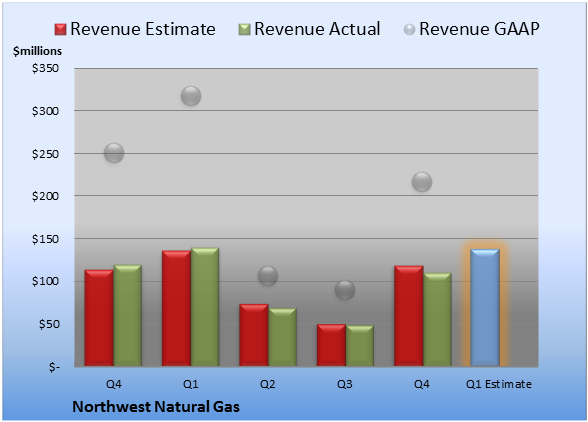Click the $100 axis value
Image resolution: width=588 pixels, height=422 pixels.
pyautogui.click(x=45, y=281)
